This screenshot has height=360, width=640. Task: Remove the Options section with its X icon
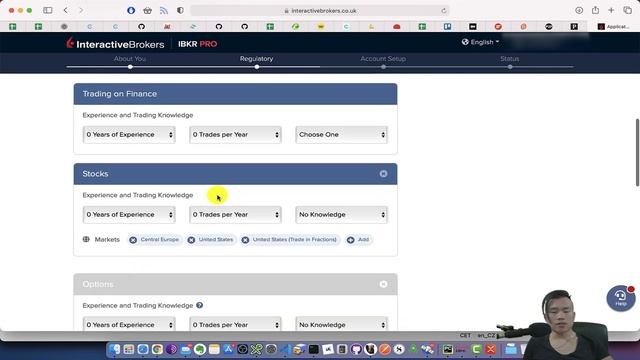[383, 284]
